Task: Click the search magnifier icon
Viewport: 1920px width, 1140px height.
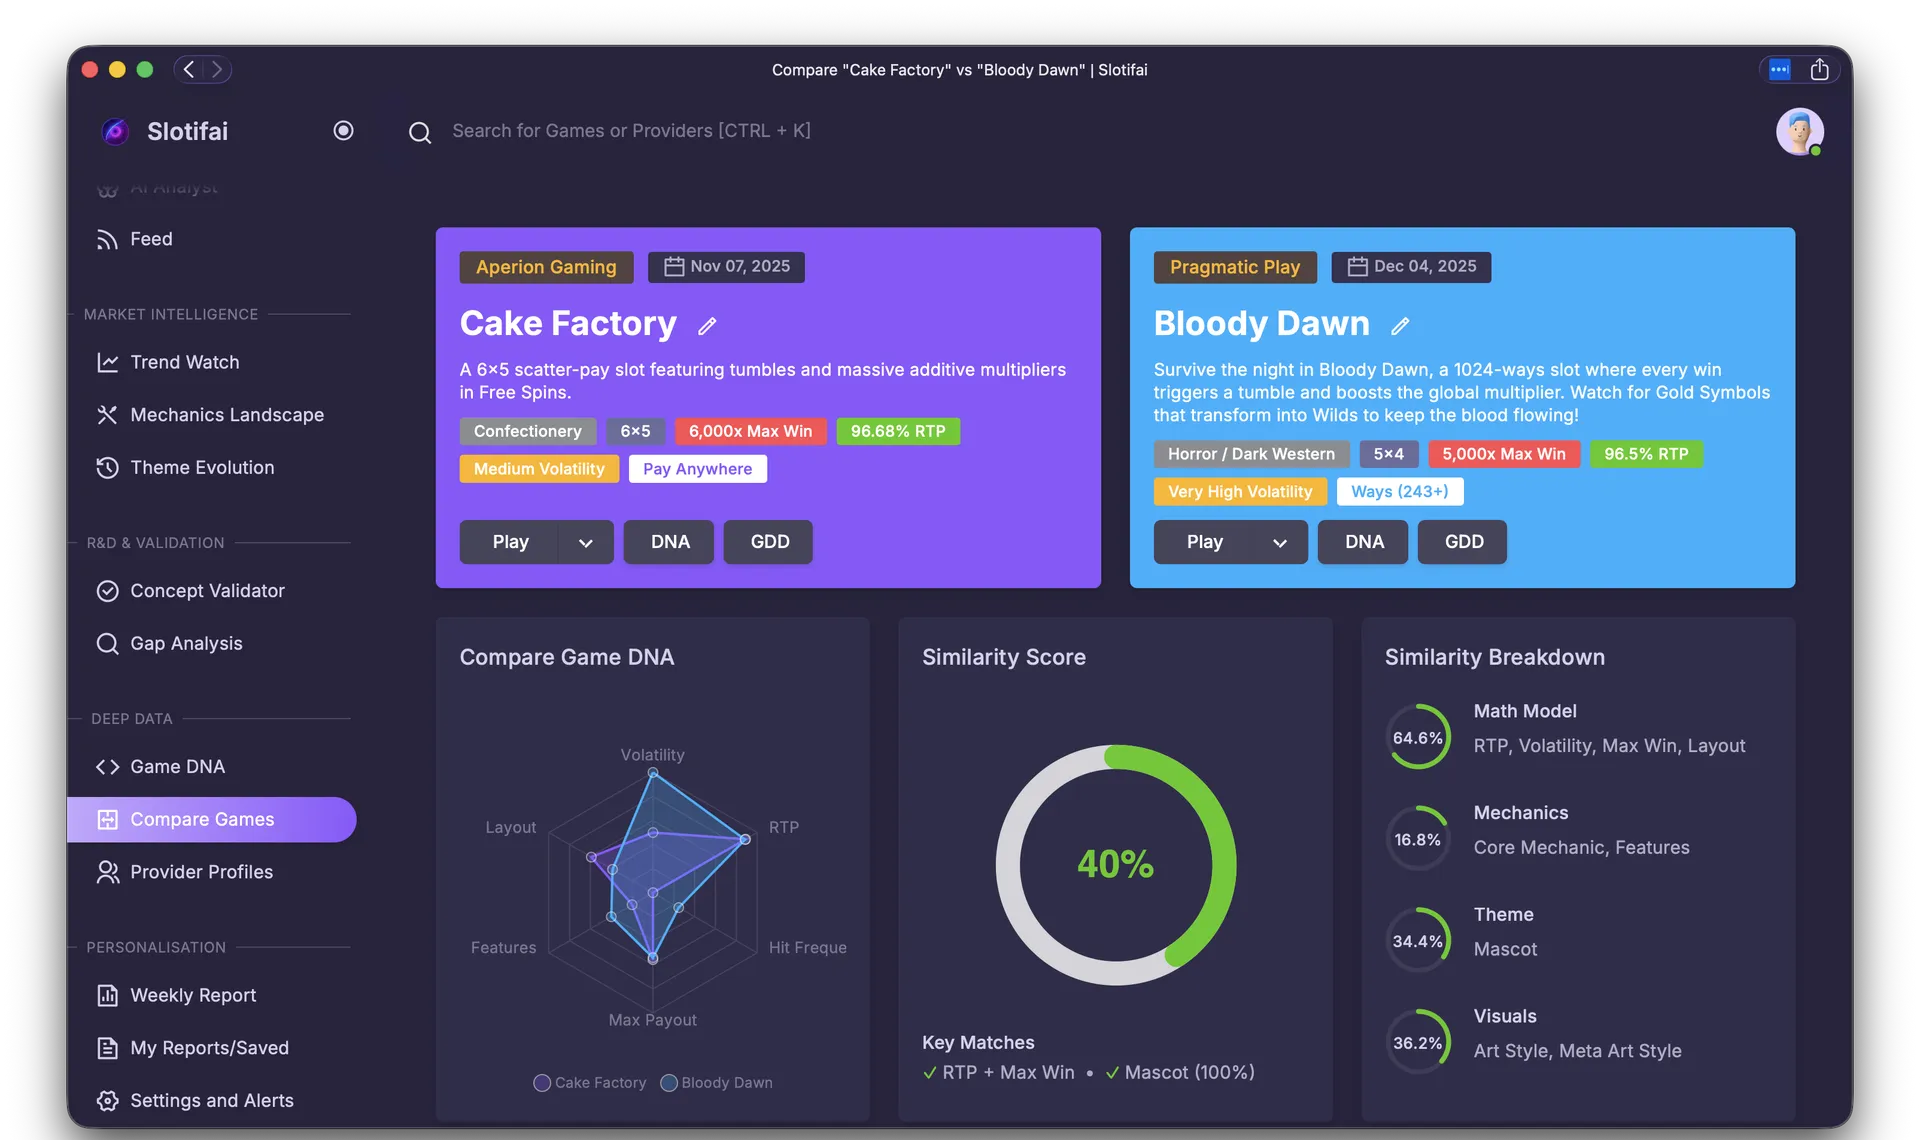Action: [420, 132]
